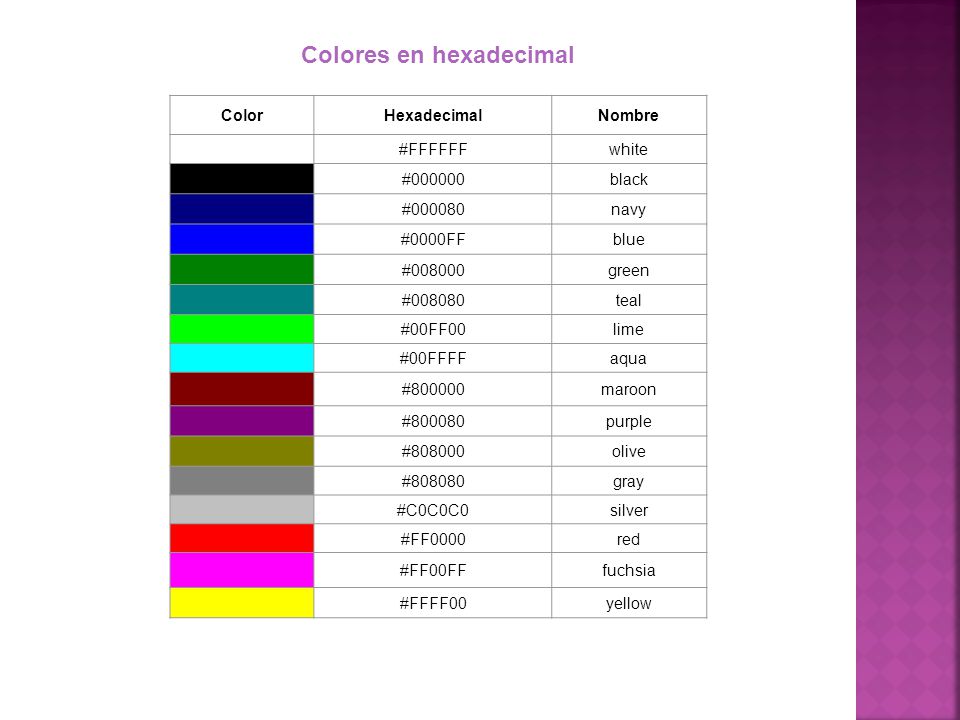Click the name 'white'

[x=628, y=149]
